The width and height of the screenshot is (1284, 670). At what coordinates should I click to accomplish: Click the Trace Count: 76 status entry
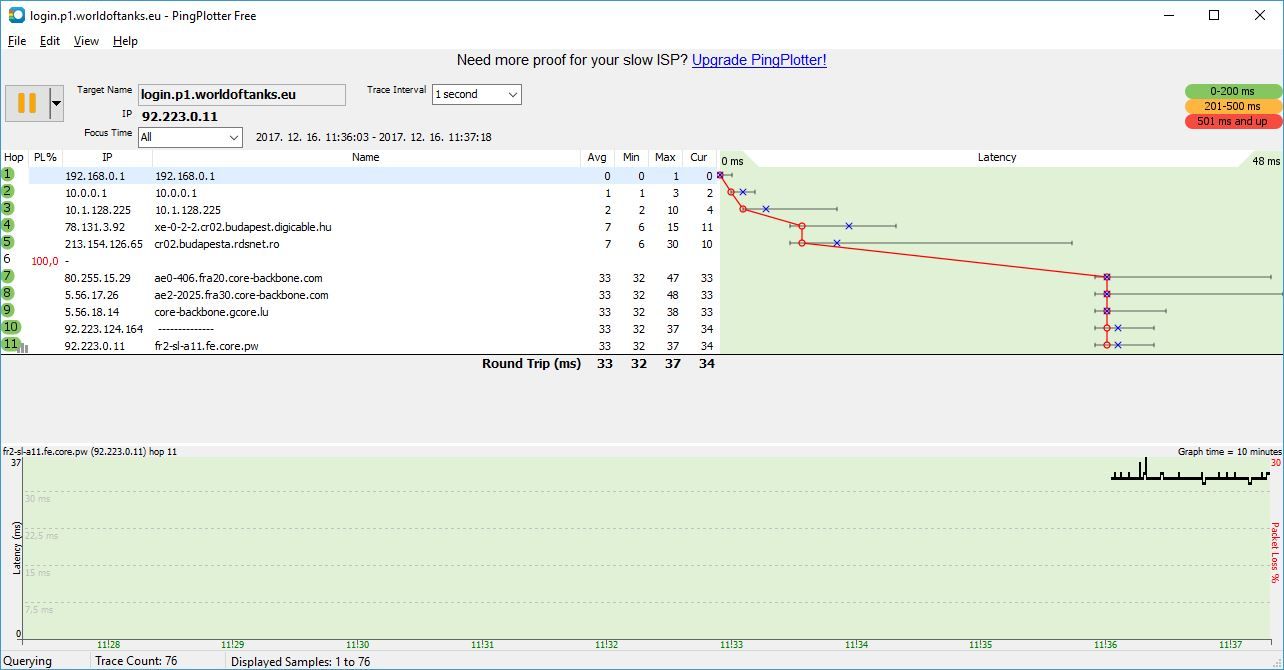tap(136, 661)
